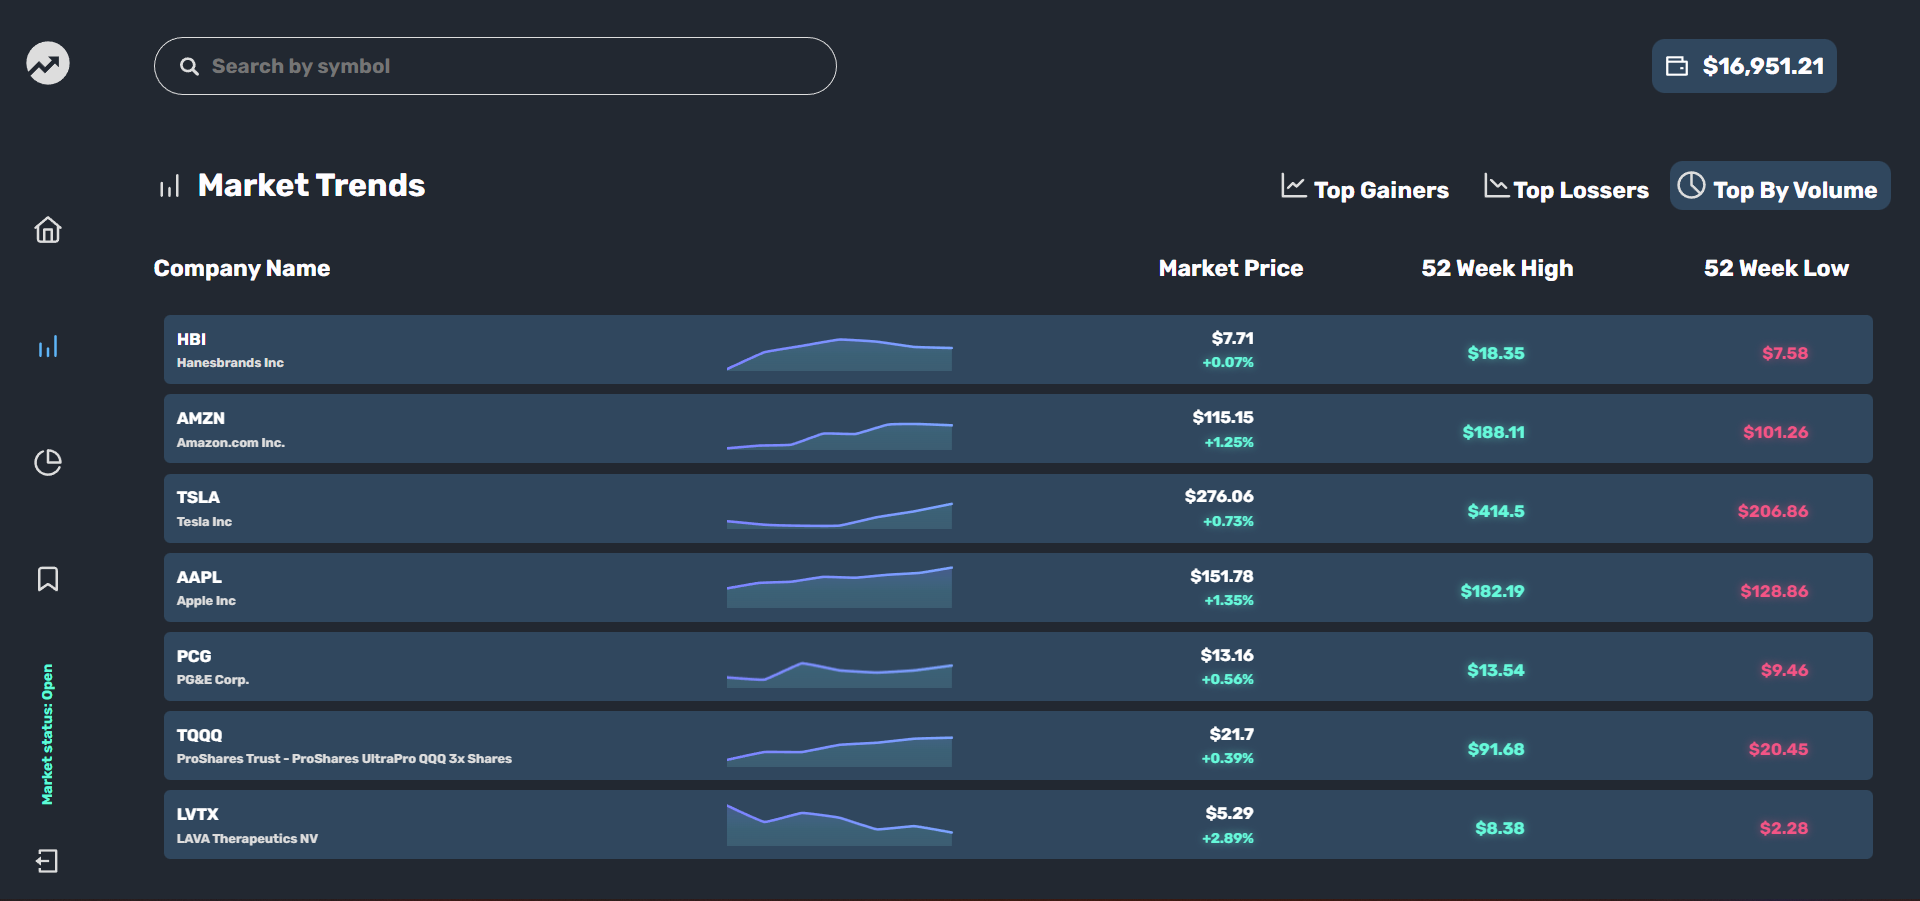Click the $101.26 52 week low
This screenshot has width=1920, height=901.
coord(1775,432)
